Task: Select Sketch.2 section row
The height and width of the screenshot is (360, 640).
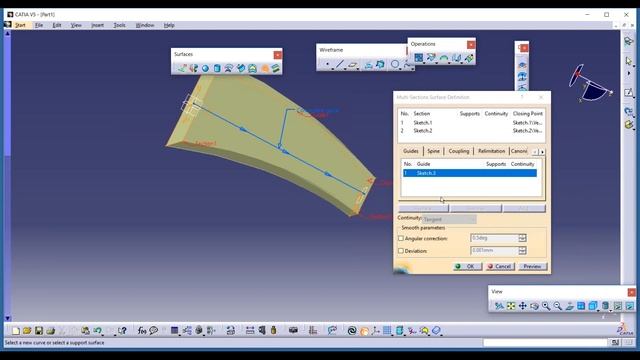Action: [x=471, y=131]
